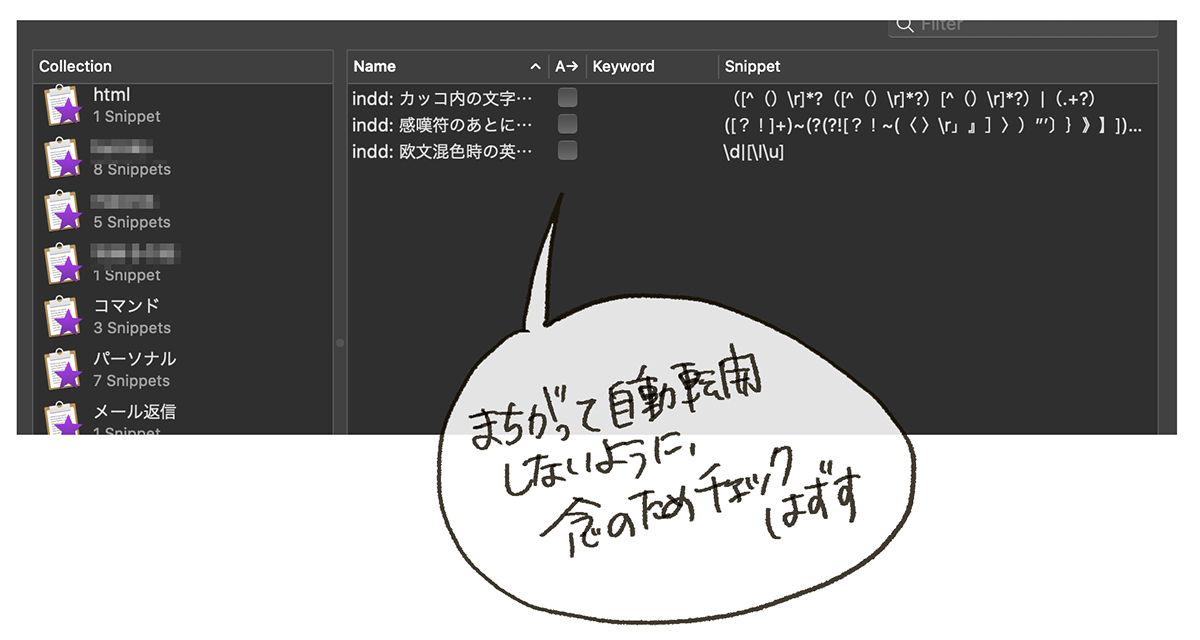This screenshot has width=1200, height=640.
Task: Toggle auto-expand checkbox for 欧文混色時の英 snippet
Action: point(567,151)
